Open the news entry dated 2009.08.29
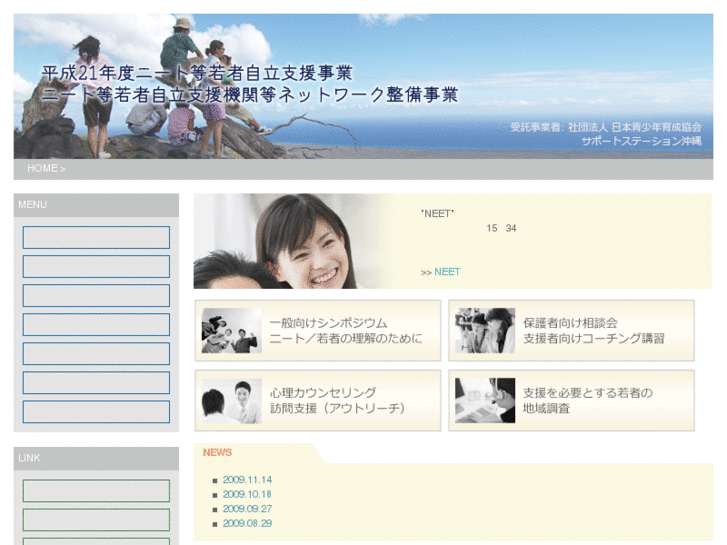 (247, 523)
